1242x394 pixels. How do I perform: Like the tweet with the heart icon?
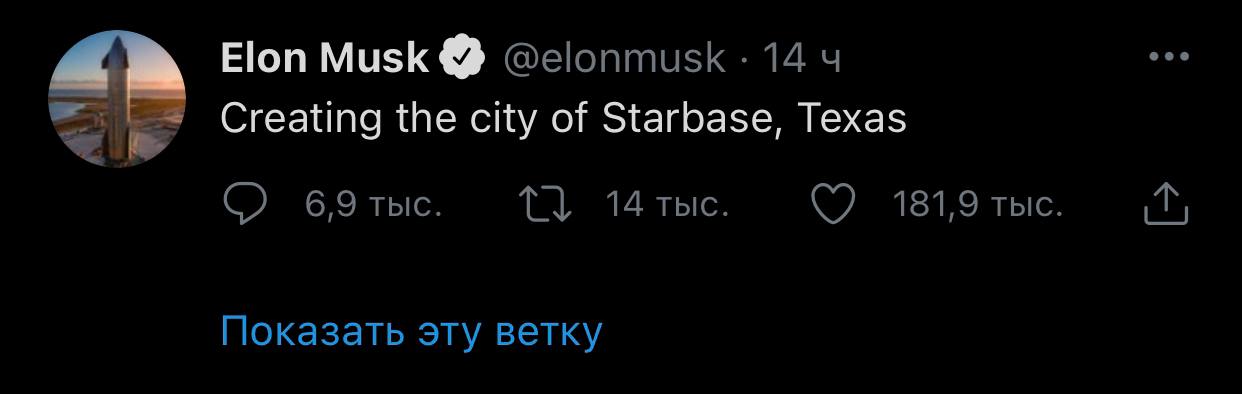[x=832, y=205]
